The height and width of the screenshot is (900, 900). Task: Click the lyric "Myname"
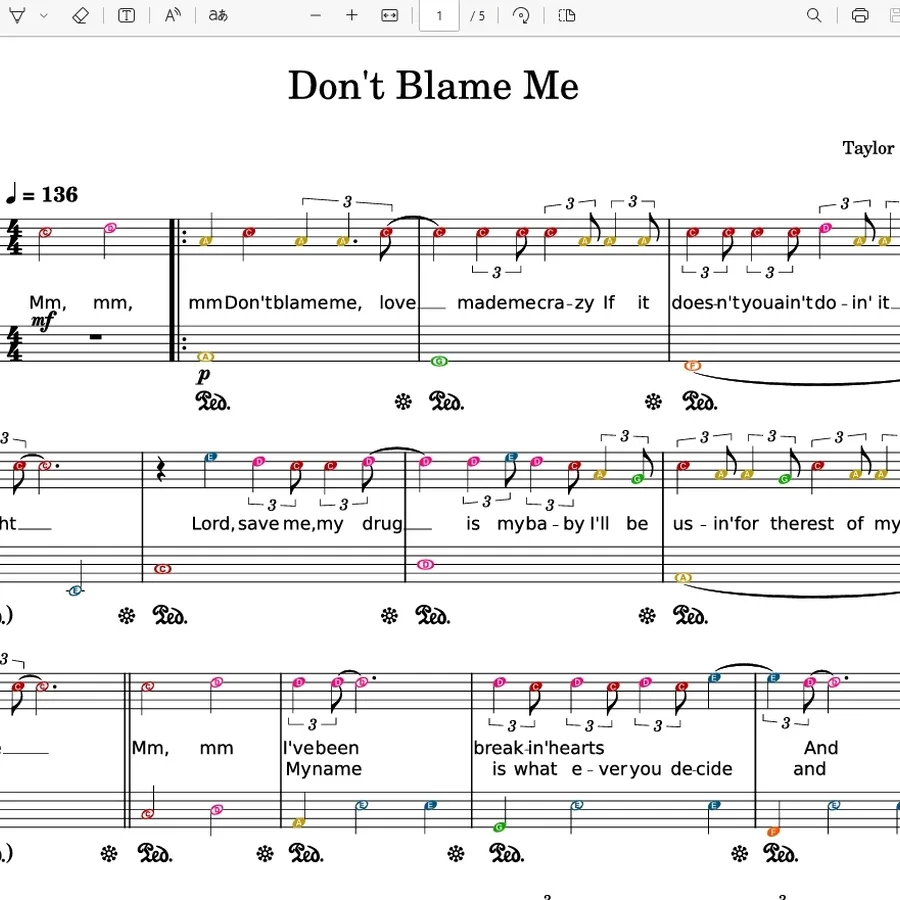tap(324, 769)
